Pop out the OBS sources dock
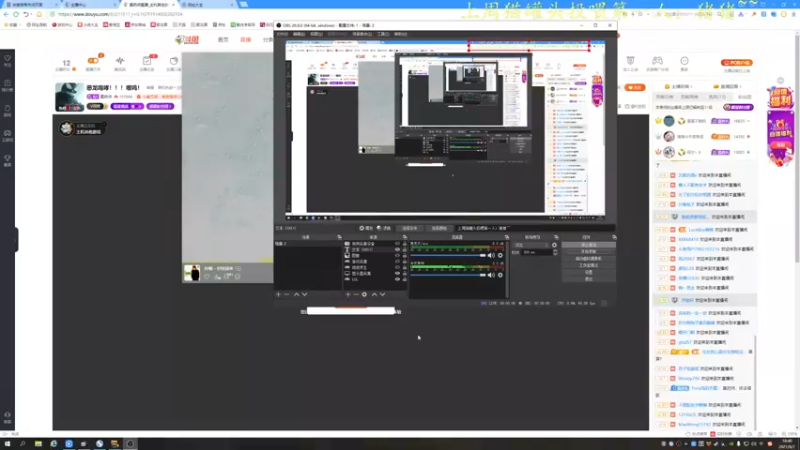800x450 pixels. (x=405, y=237)
